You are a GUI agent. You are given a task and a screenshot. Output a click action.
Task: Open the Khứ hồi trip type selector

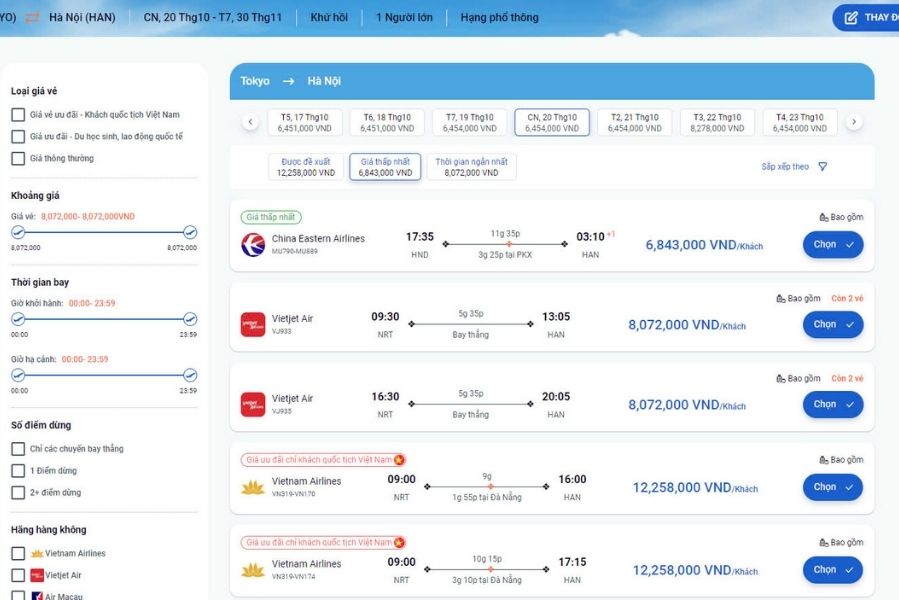329,17
